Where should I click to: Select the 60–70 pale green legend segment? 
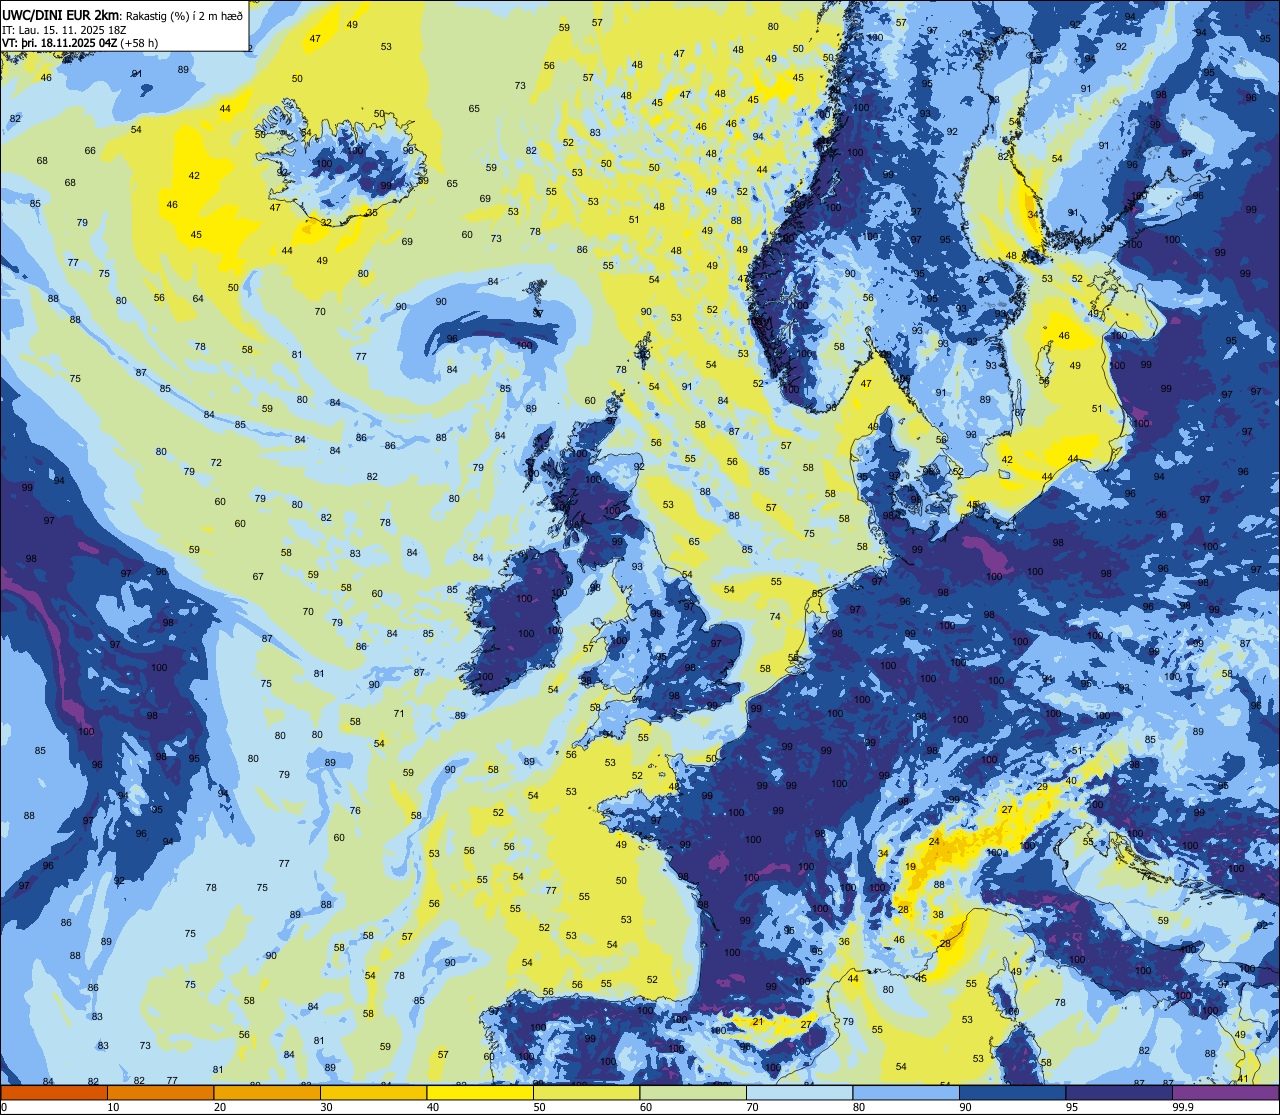click(x=693, y=1093)
